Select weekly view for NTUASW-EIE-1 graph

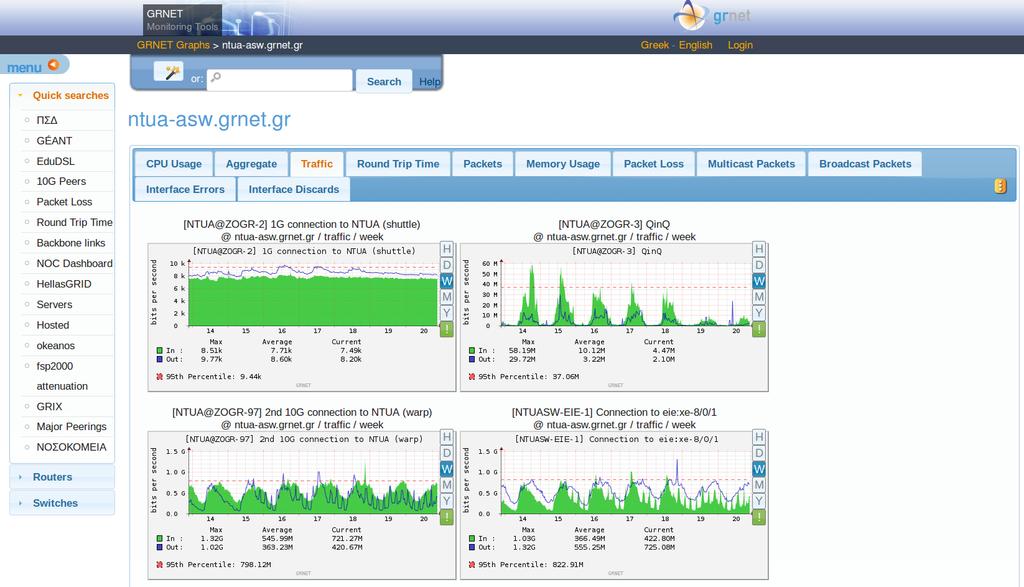coord(759,469)
